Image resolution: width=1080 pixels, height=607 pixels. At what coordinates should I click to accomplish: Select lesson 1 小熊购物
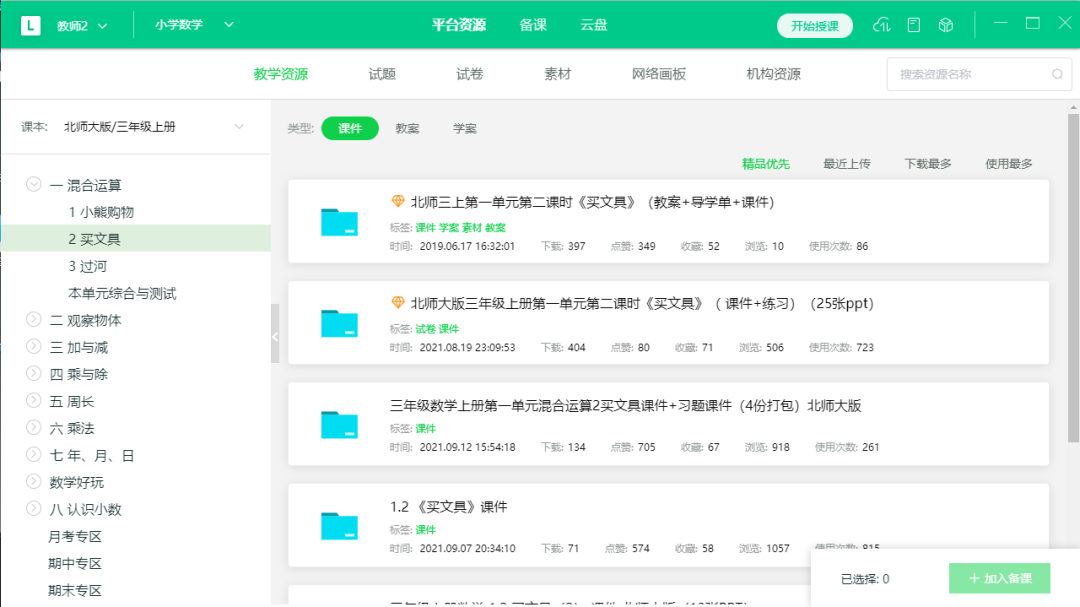pyautogui.click(x=101, y=212)
